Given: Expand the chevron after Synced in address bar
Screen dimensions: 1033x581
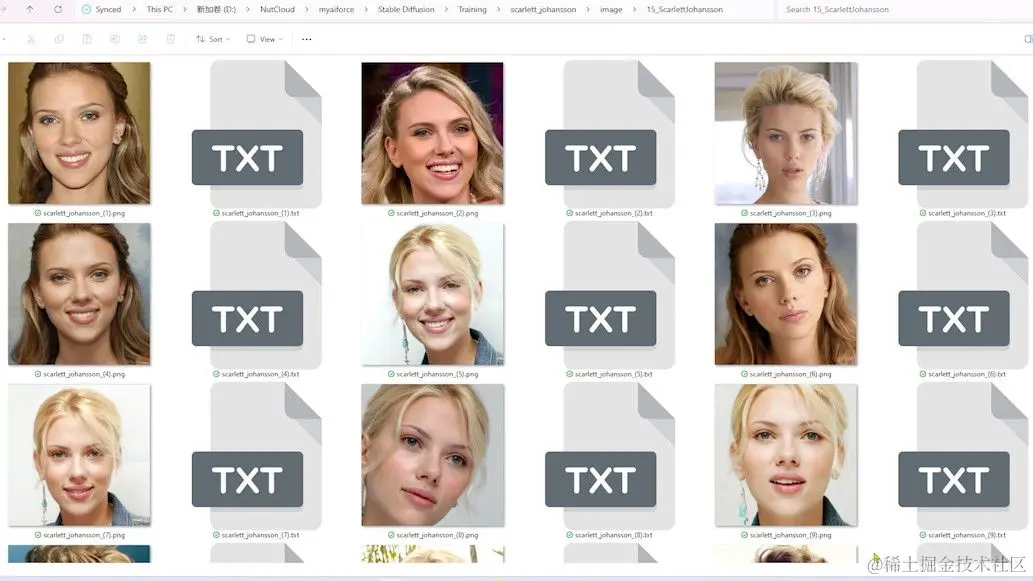Looking at the screenshot, I should coord(134,9).
